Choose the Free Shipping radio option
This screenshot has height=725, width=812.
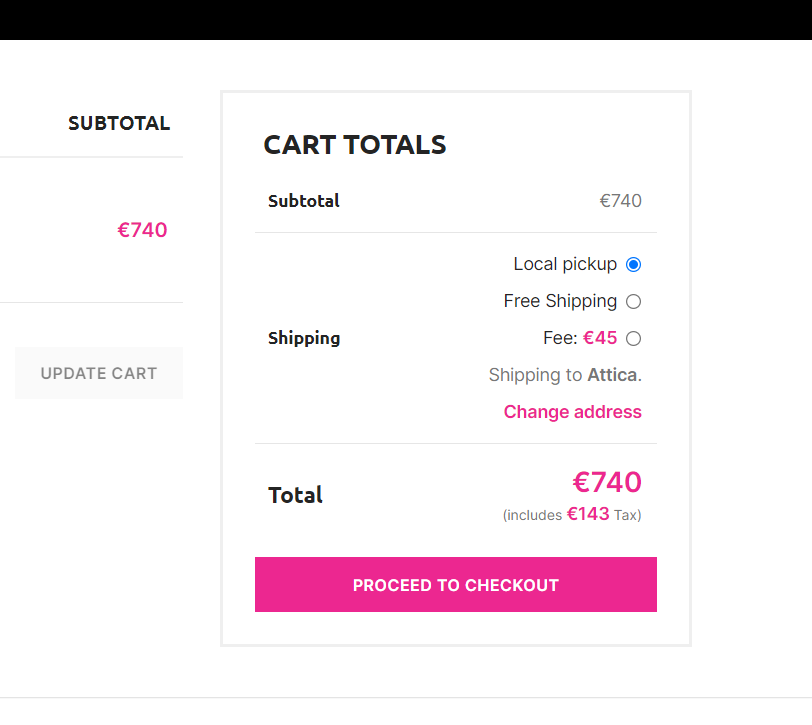pos(633,302)
